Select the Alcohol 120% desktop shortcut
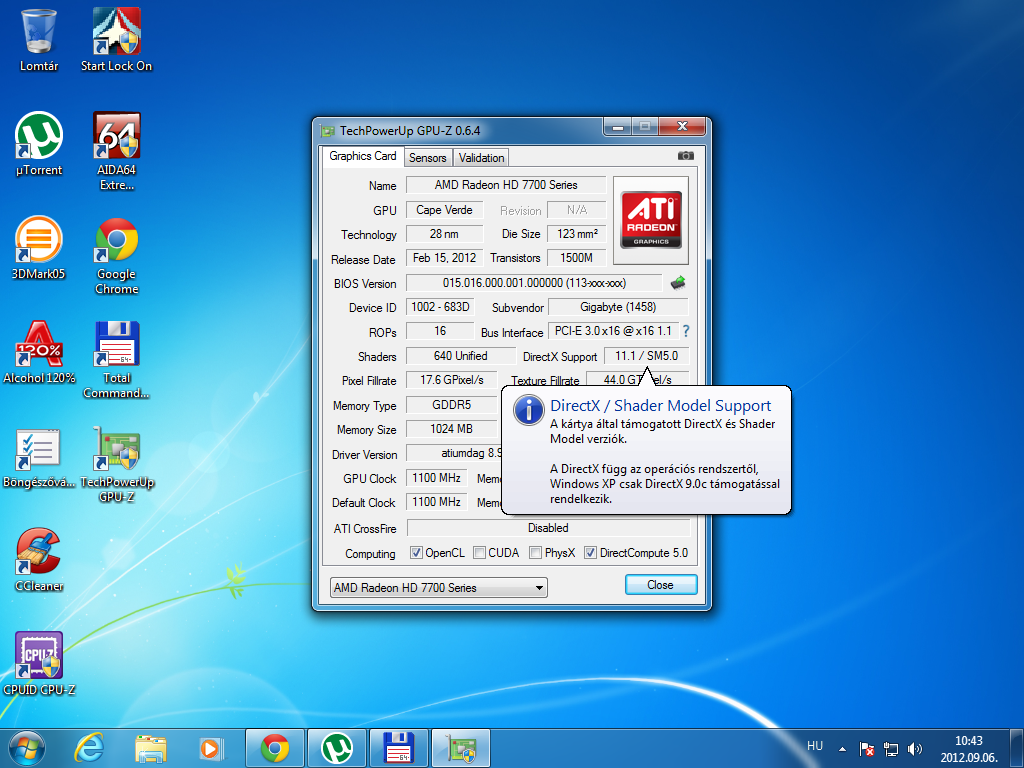Image resolution: width=1024 pixels, height=768 pixels. coord(39,352)
